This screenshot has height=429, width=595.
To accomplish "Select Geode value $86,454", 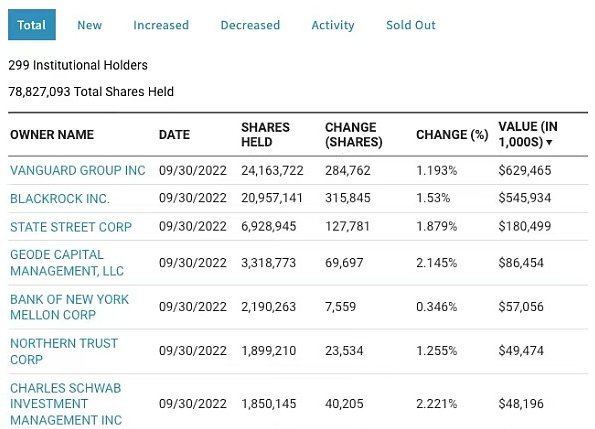I will pos(521,262).
